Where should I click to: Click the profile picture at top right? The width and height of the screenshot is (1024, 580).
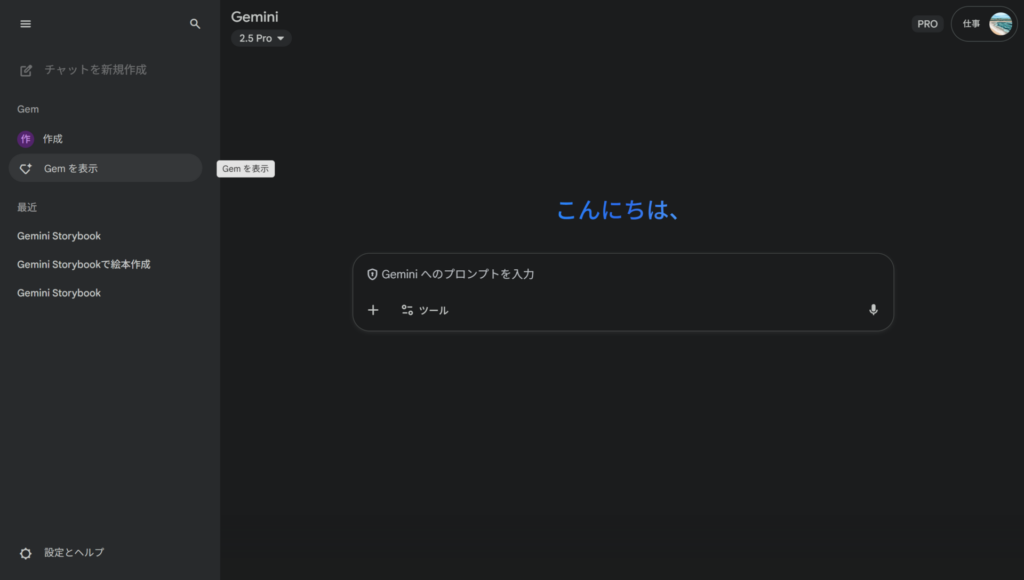(x=1000, y=24)
